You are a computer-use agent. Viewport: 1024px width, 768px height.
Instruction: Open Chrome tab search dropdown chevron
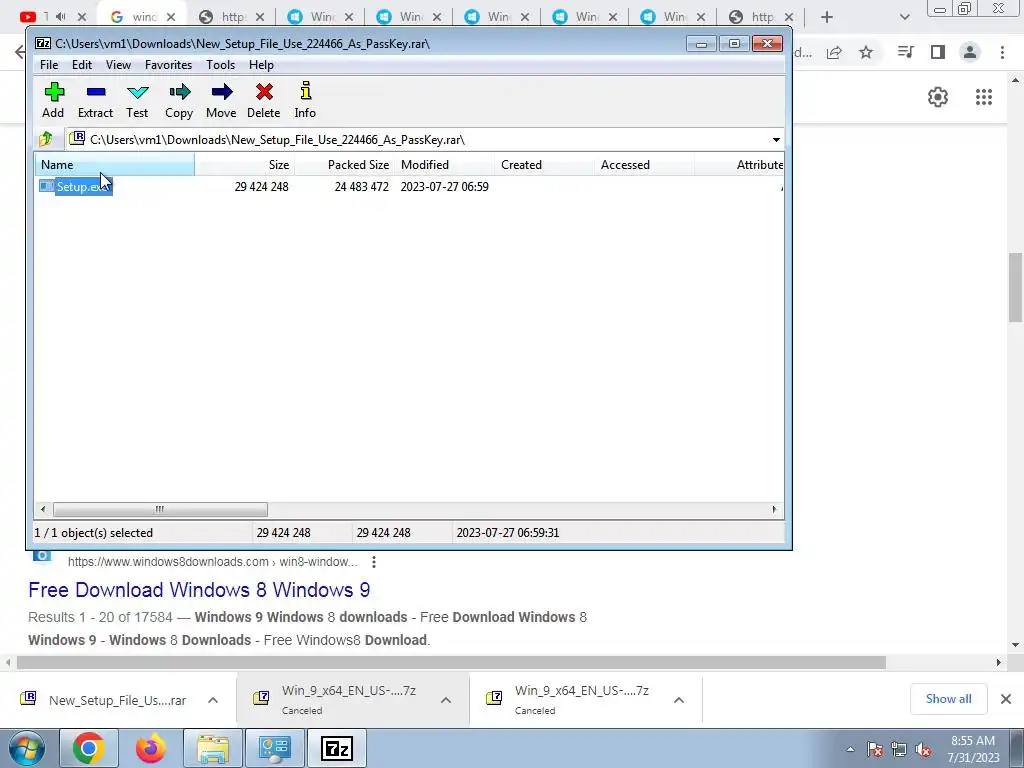point(904,17)
